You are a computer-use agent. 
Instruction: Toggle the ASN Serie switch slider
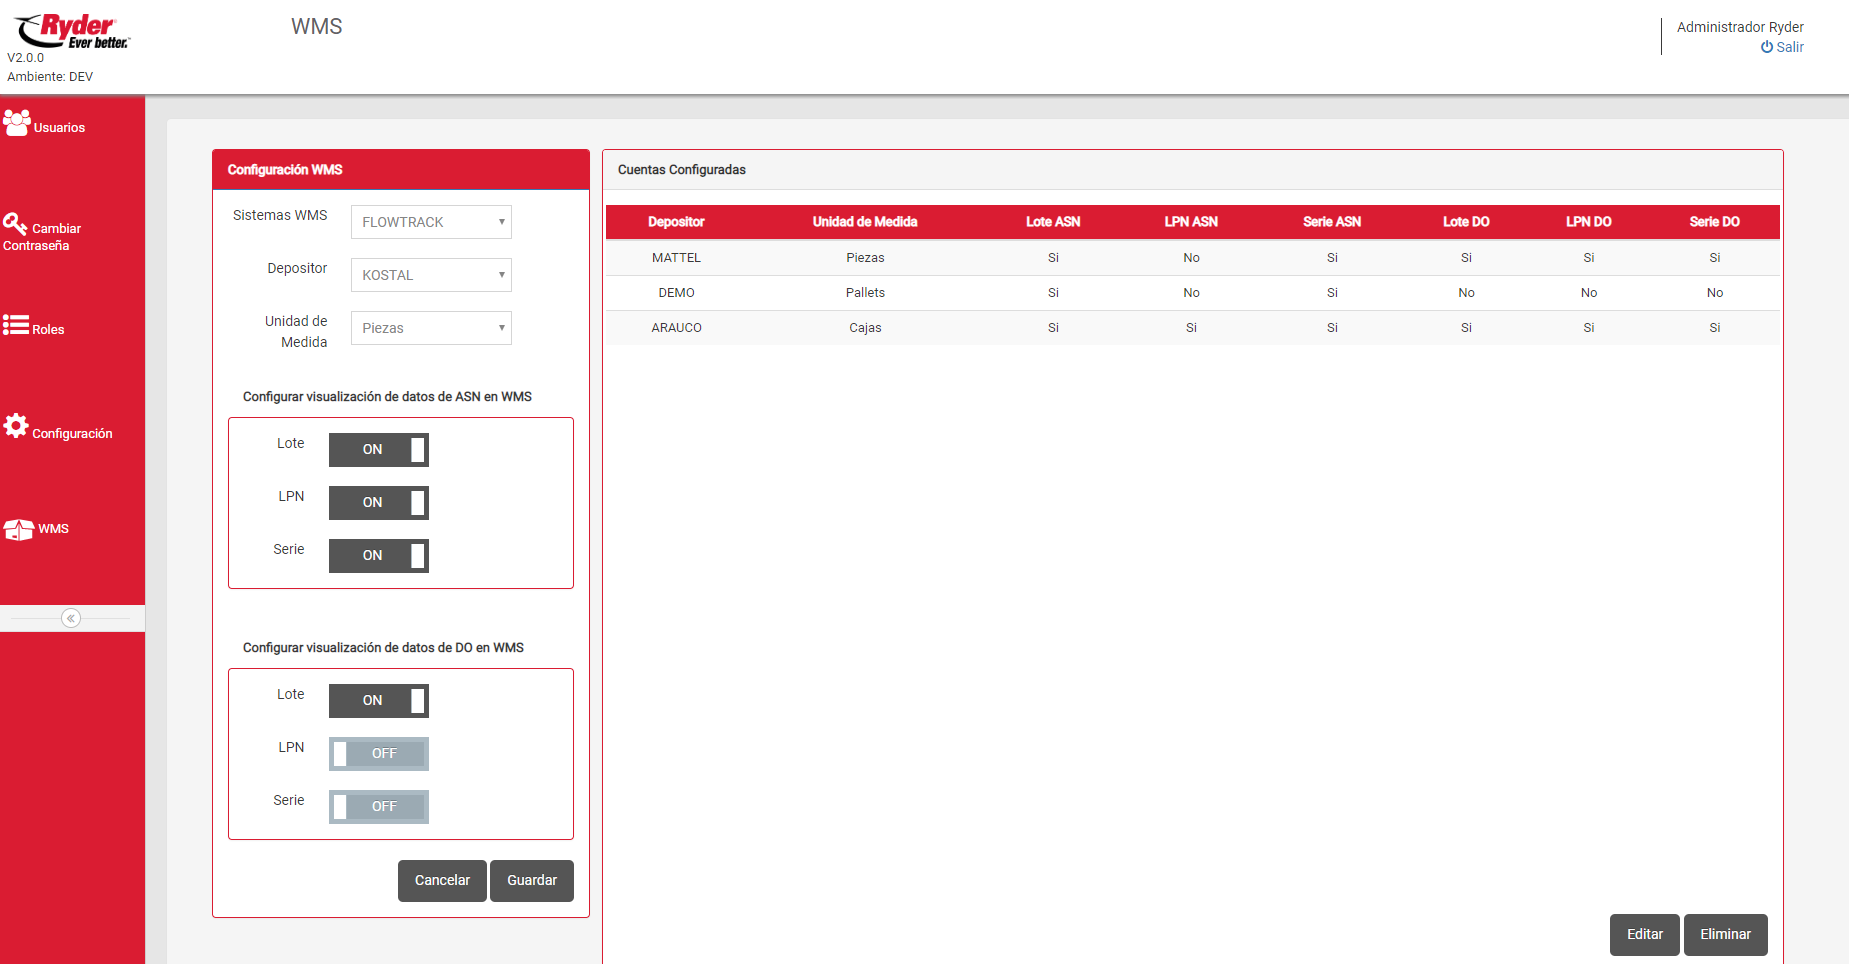point(378,556)
